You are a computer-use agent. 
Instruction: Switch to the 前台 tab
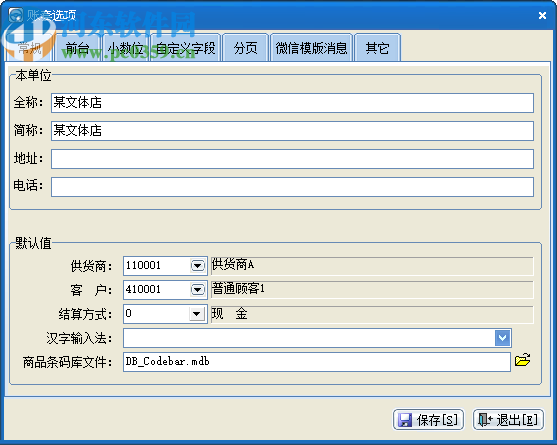point(77,48)
